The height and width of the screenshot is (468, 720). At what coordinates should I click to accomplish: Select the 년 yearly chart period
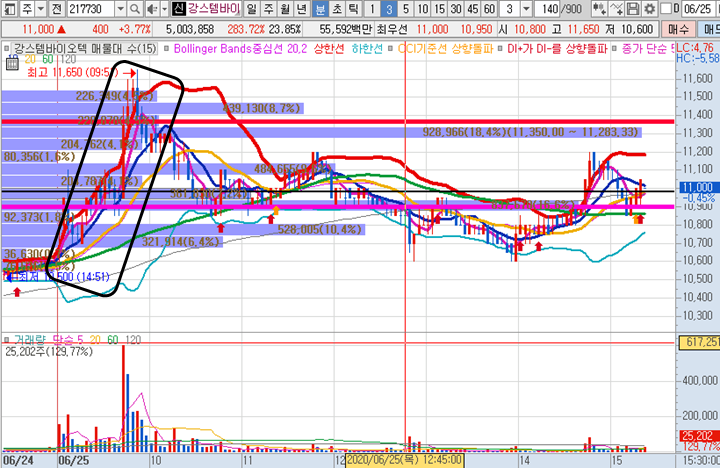pyautogui.click(x=301, y=9)
